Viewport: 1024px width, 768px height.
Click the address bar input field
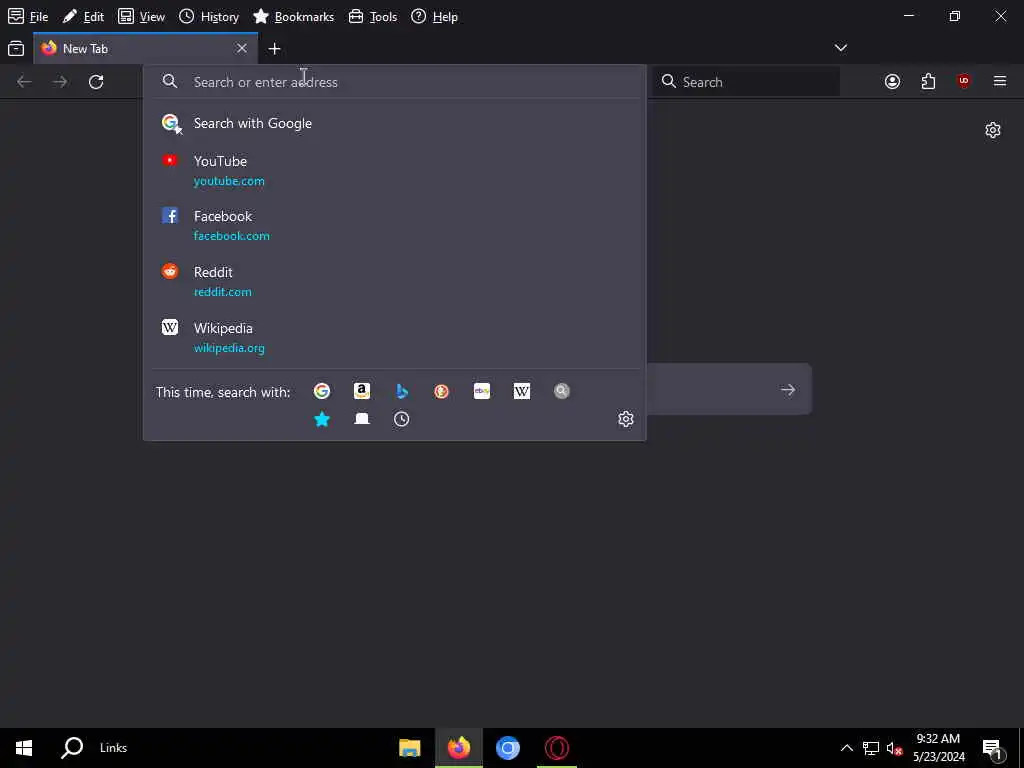coord(394,82)
